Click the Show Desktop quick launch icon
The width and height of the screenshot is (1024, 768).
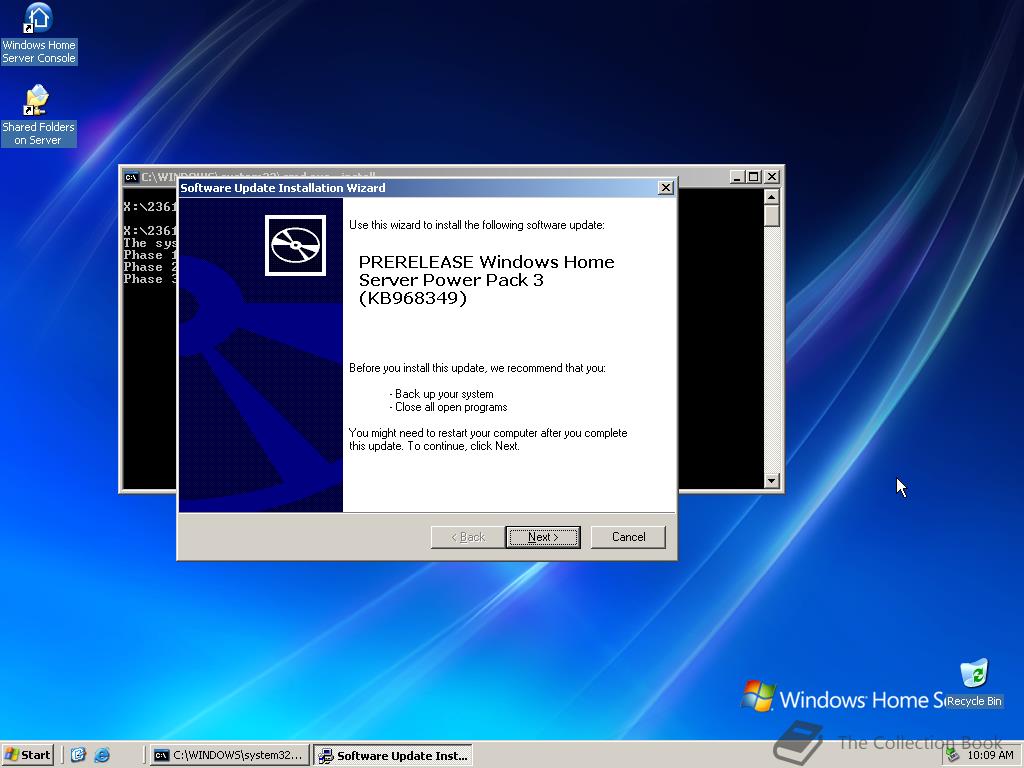click(78, 755)
